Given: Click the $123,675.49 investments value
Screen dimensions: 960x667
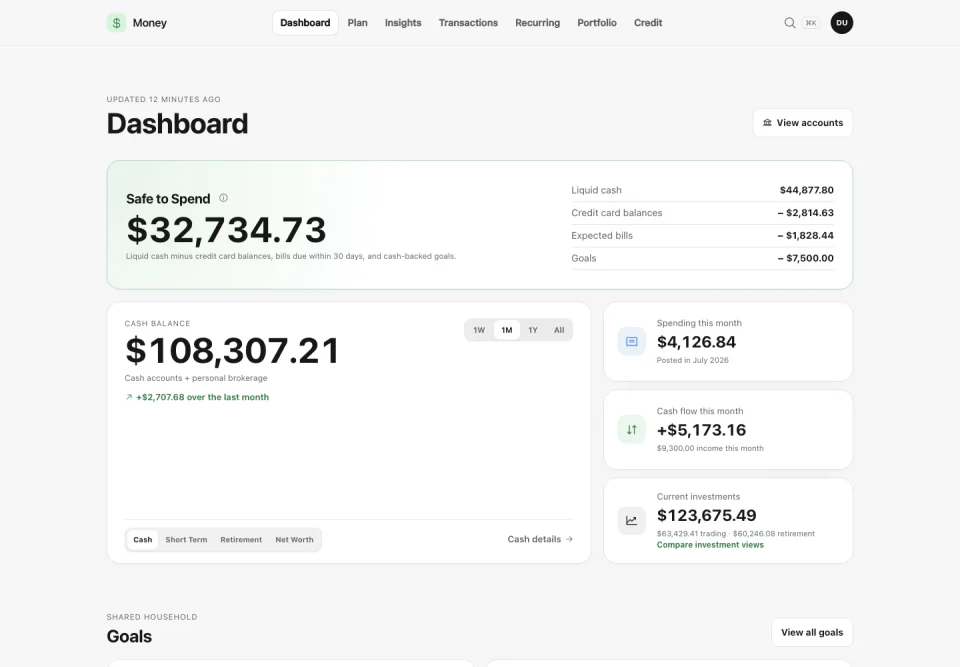Looking at the screenshot, I should click(x=707, y=515).
